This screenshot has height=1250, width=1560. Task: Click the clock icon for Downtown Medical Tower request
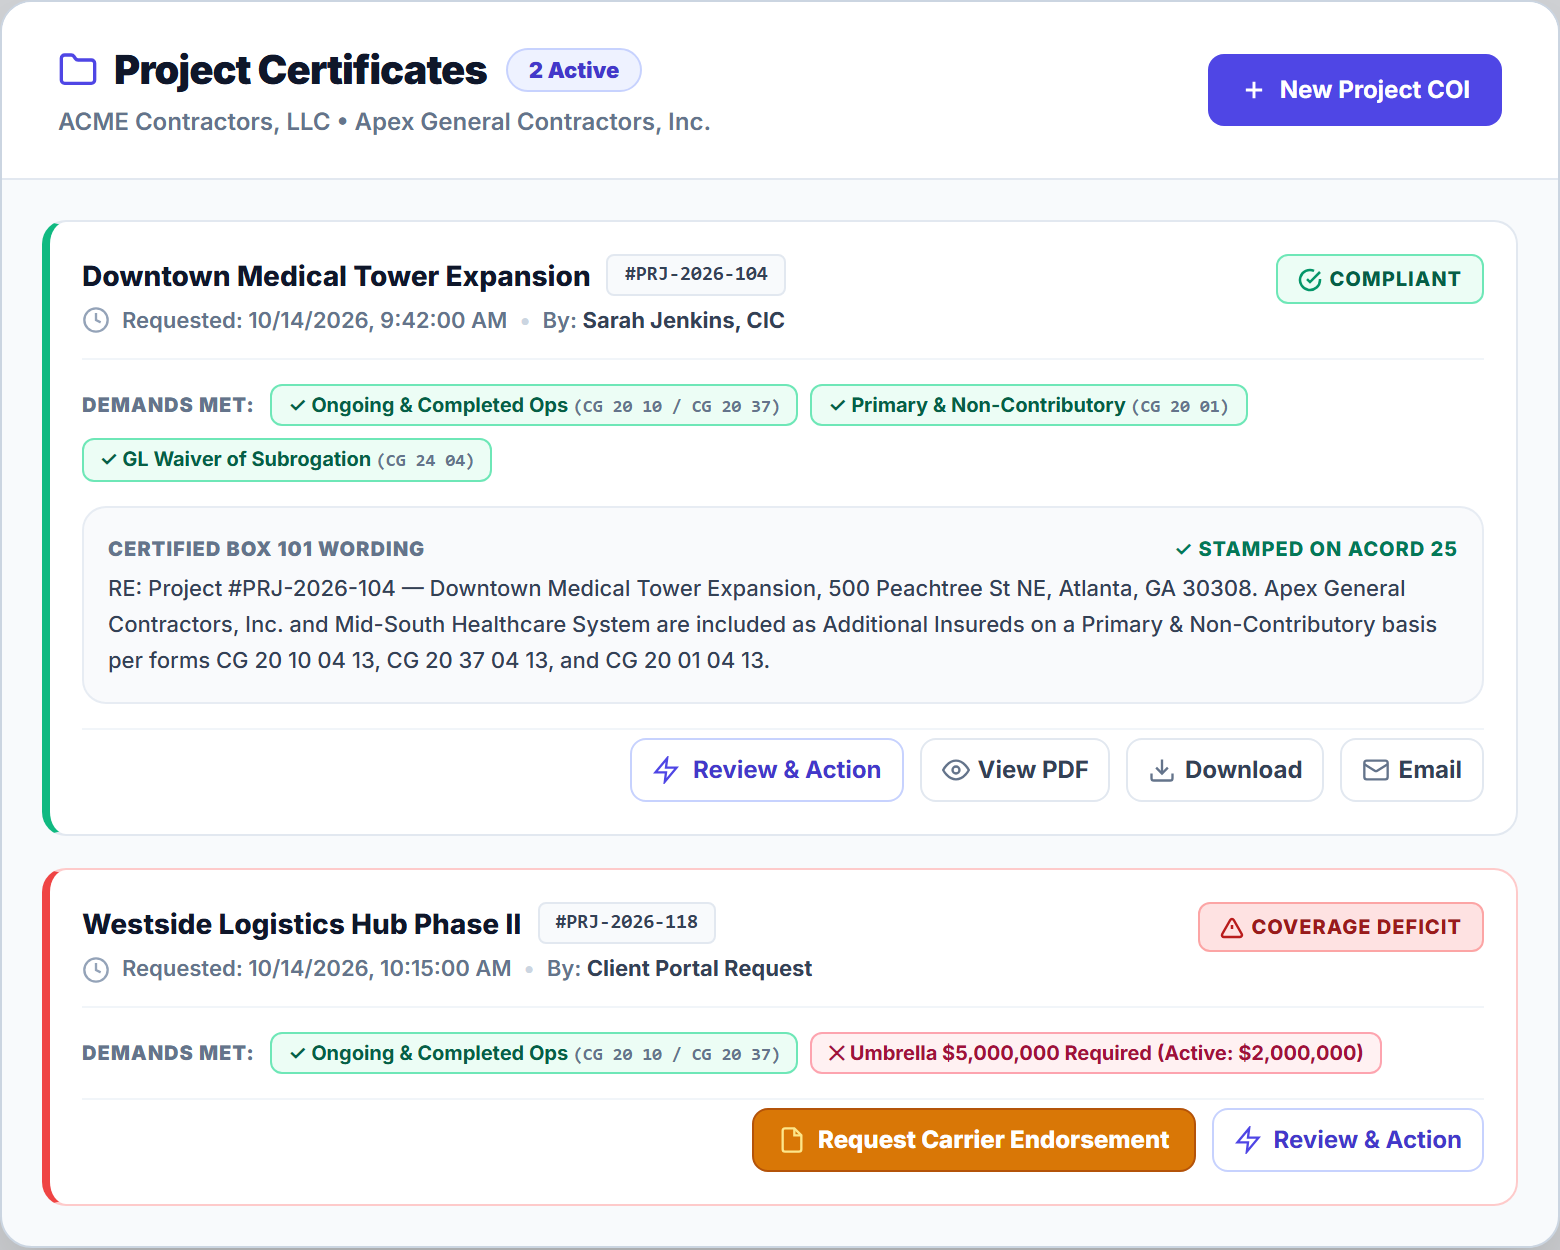96,320
